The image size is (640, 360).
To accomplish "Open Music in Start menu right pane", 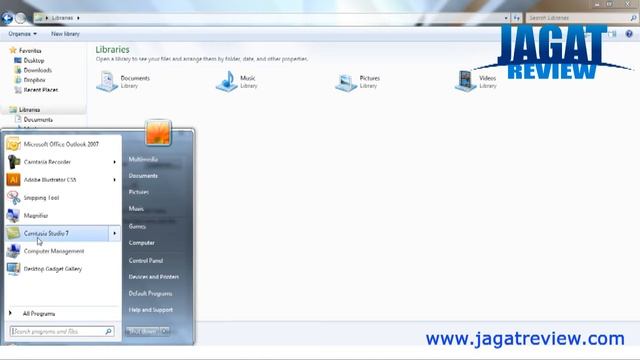I will point(136,209).
